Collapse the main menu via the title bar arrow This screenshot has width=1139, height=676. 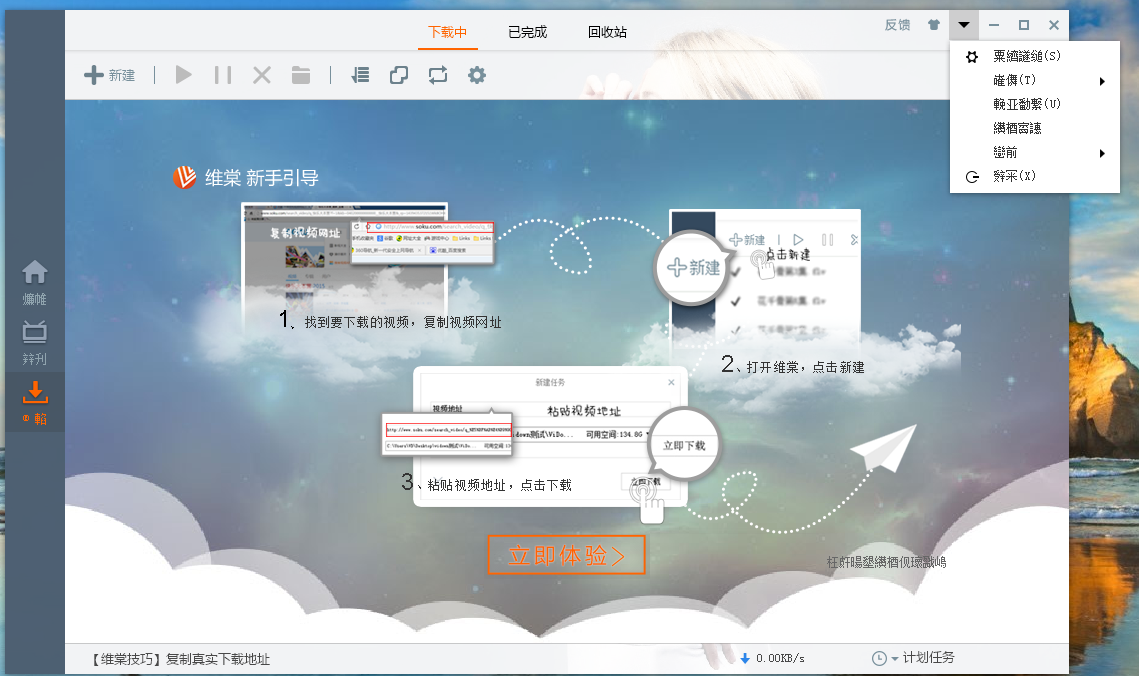coord(964,25)
